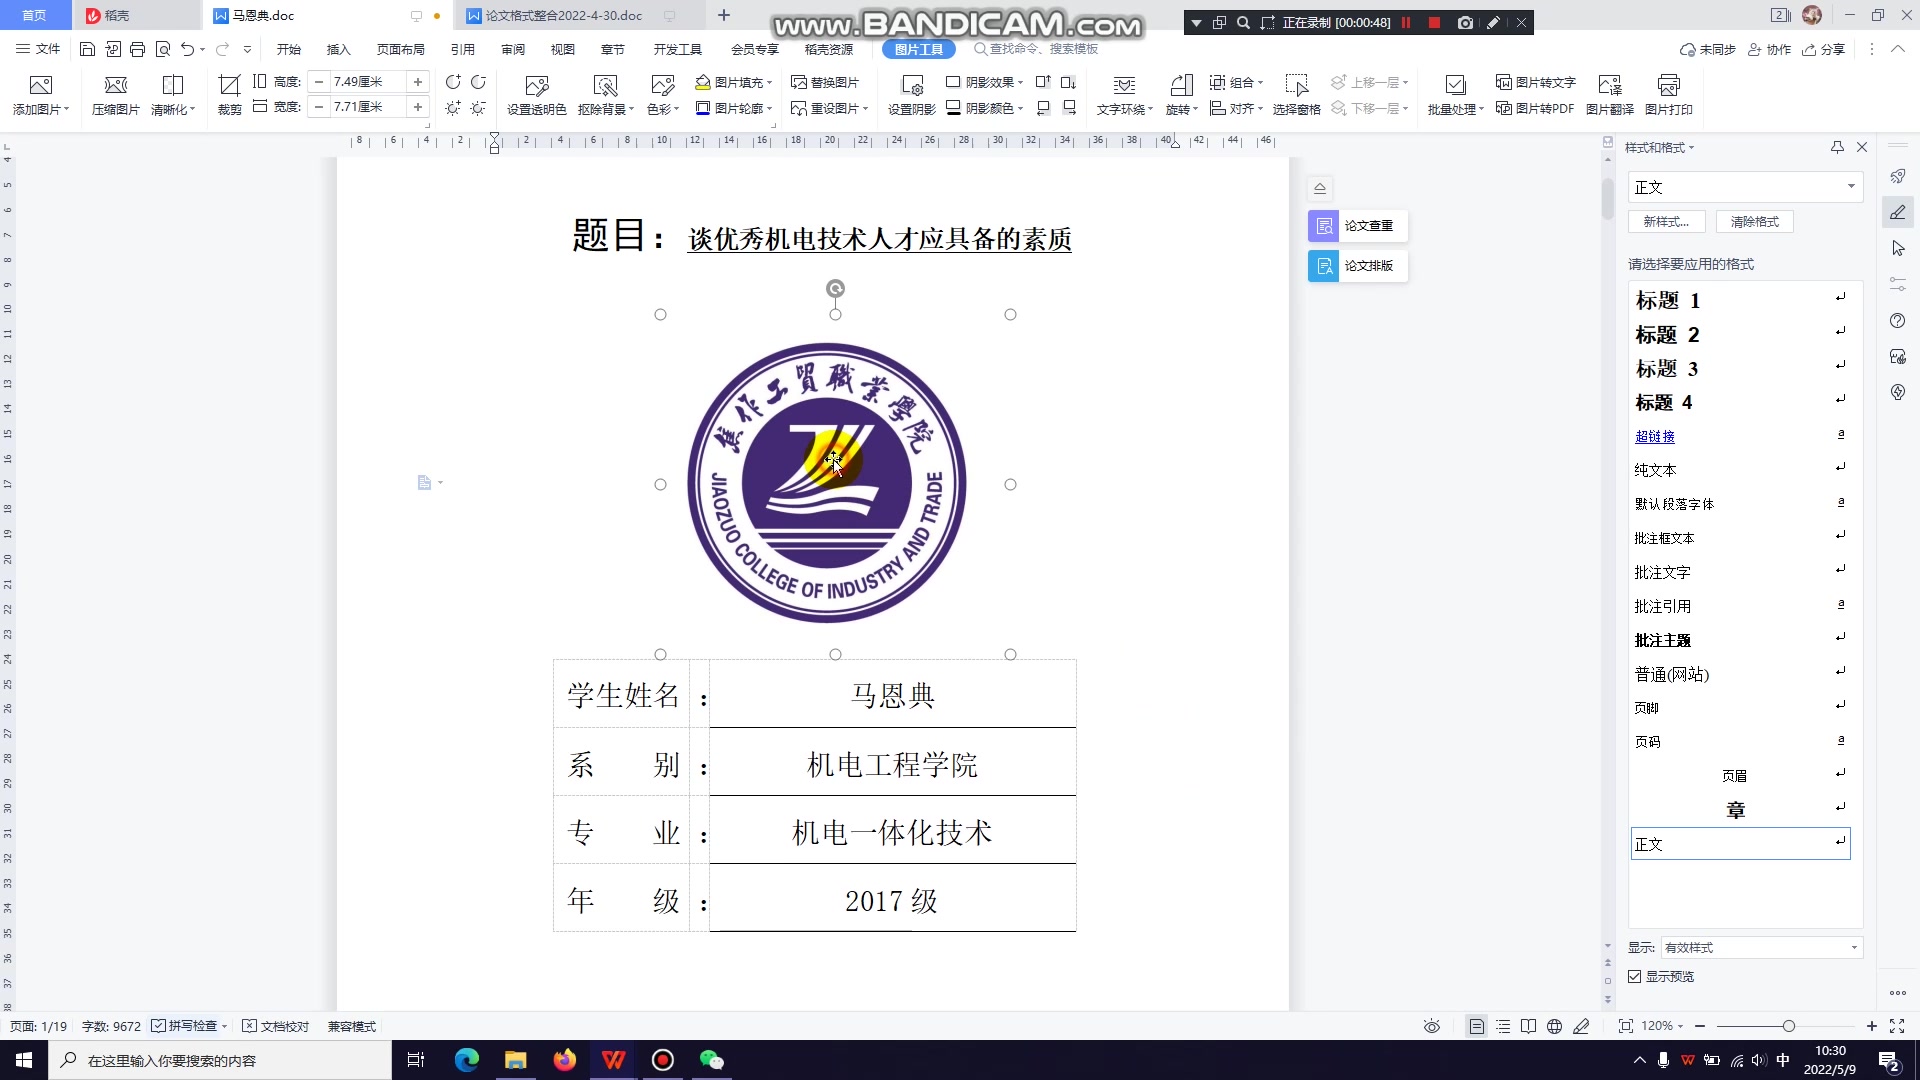Viewport: 1920px width, 1080px height.
Task: Open the 文件 file menu
Action: tap(38, 49)
